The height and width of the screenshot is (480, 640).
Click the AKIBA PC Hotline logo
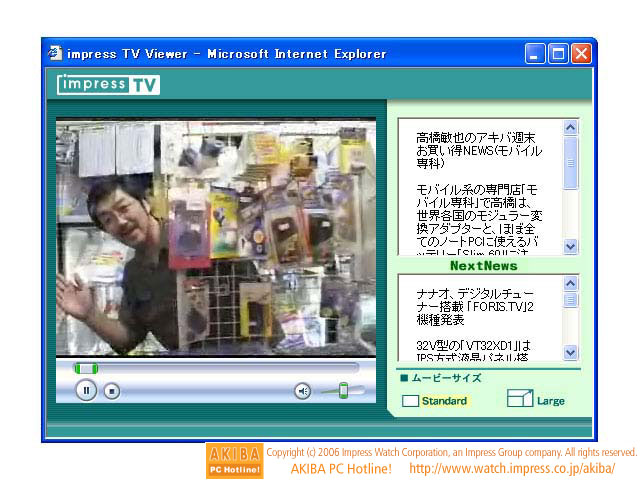(234, 460)
